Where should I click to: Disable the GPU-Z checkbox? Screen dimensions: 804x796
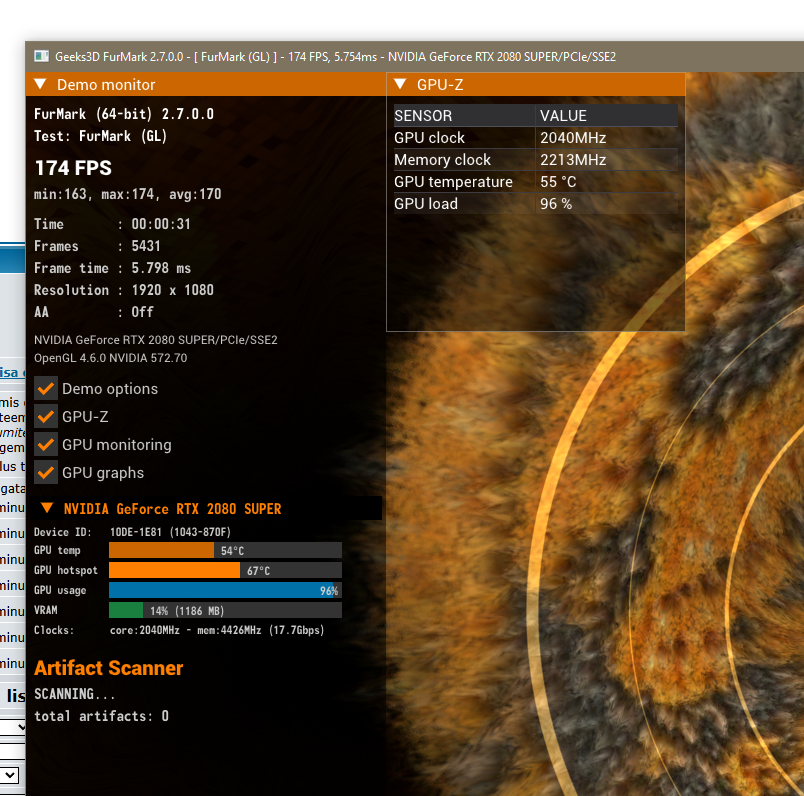pos(46,417)
